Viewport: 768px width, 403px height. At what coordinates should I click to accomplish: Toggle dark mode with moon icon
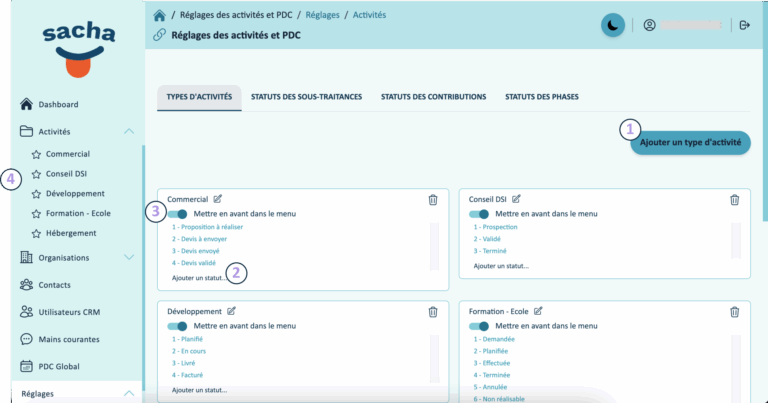(613, 25)
